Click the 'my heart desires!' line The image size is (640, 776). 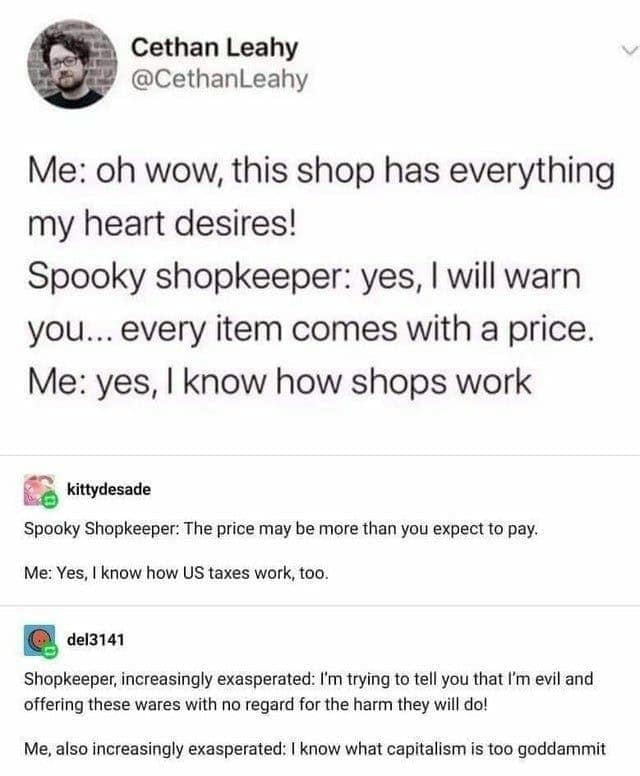pos(161,225)
